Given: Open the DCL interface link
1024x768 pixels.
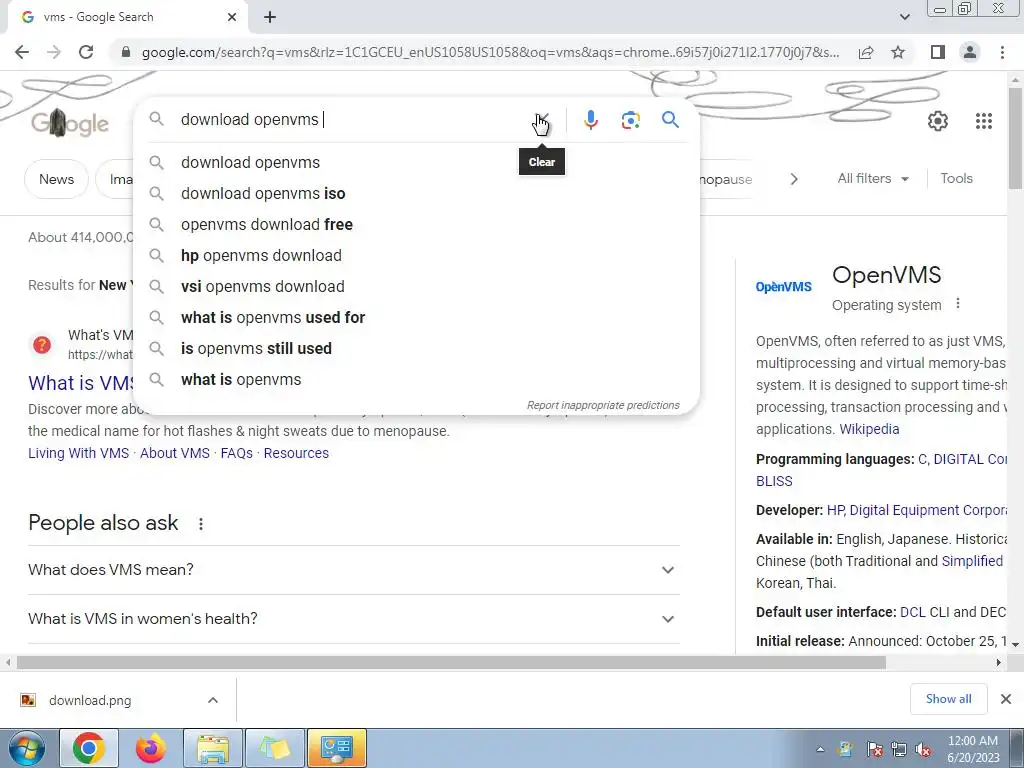Looking at the screenshot, I should point(912,612).
